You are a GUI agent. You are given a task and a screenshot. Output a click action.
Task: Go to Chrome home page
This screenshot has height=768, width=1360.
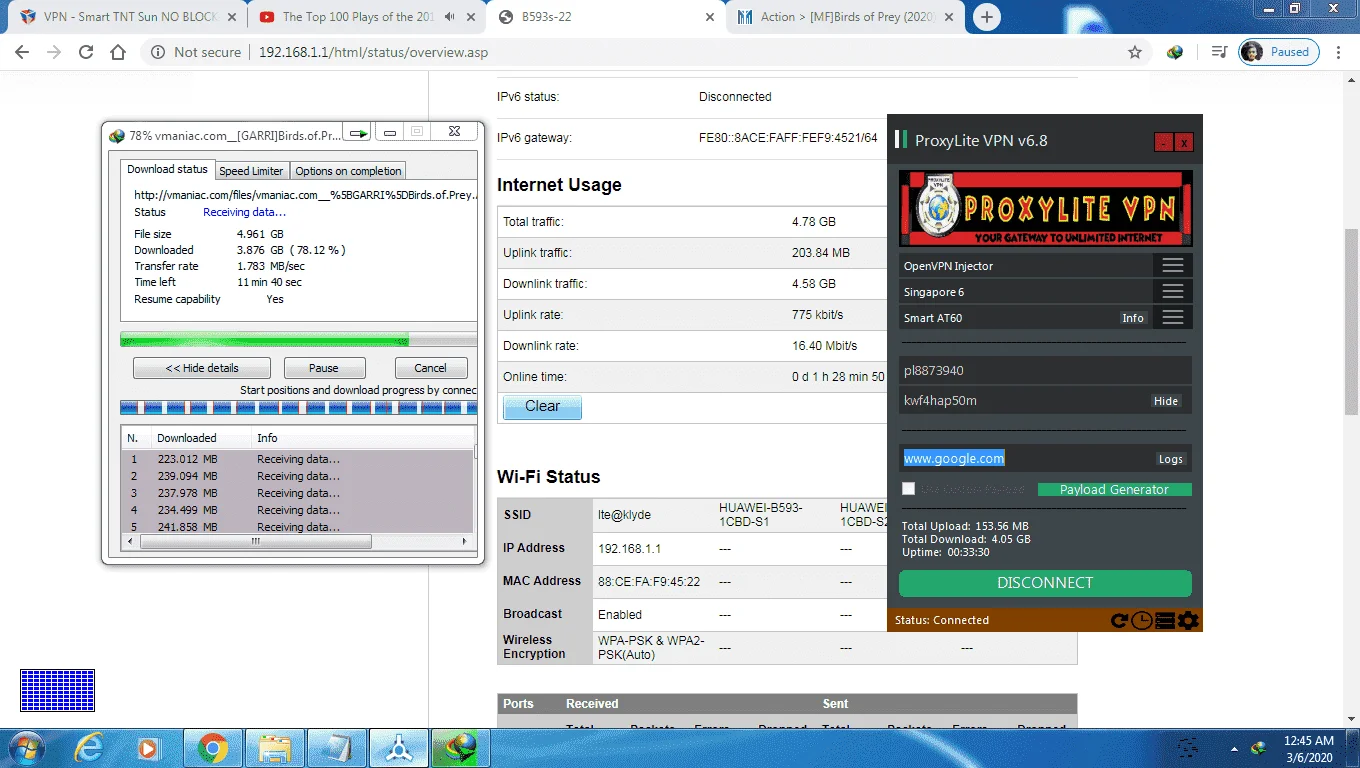(118, 52)
